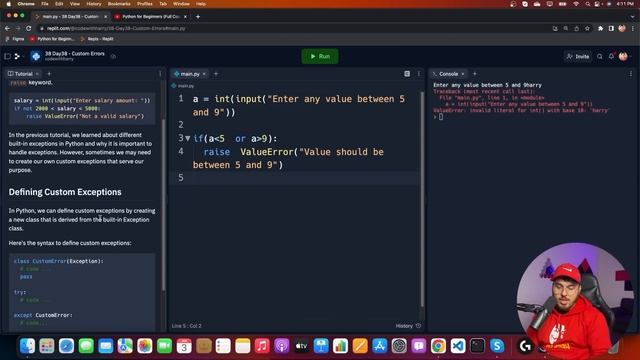Open the Invite collaborators button
This screenshot has width=640, height=360.
click(x=578, y=56)
